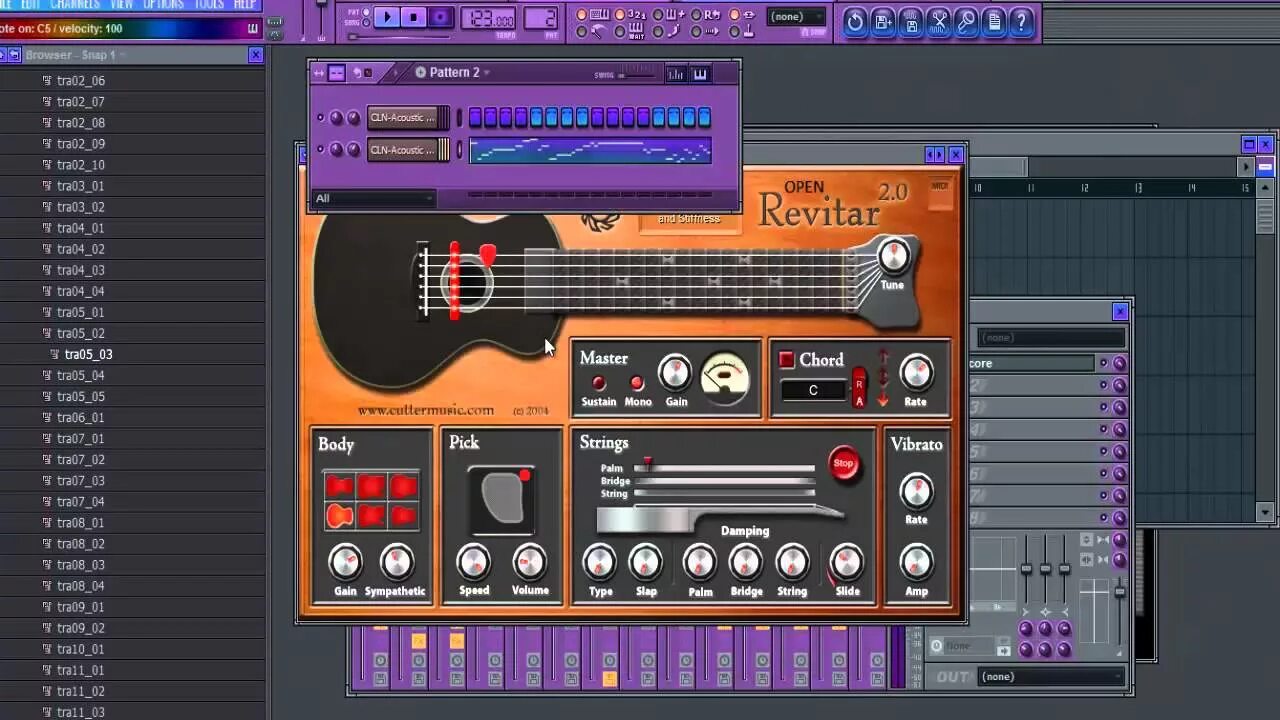Click the first step of the top channel row
This screenshot has height=720, width=1280.
click(475, 118)
